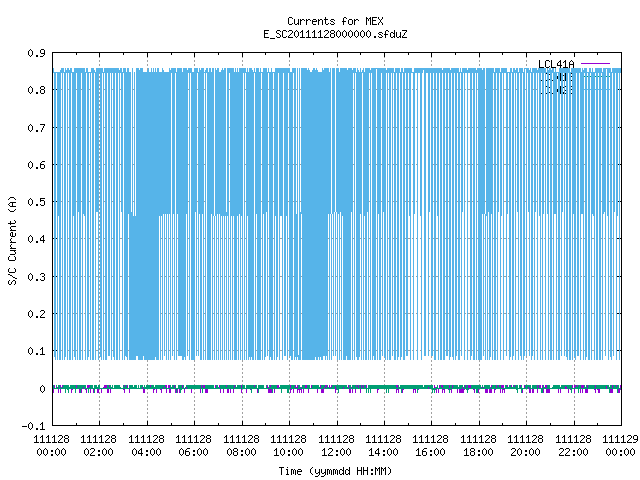Click the 0.5 y-axis tick label
Screen dimensions: 640x480
tap(36, 202)
